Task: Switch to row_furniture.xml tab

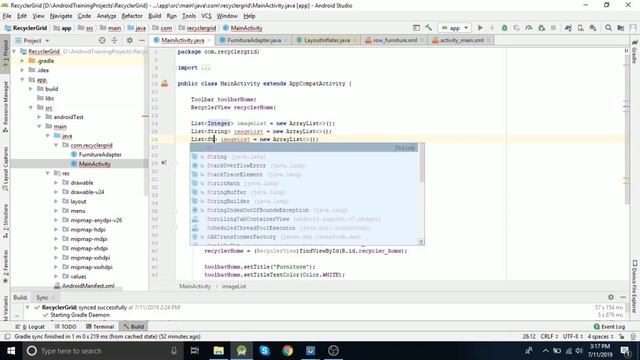Action: pos(394,40)
